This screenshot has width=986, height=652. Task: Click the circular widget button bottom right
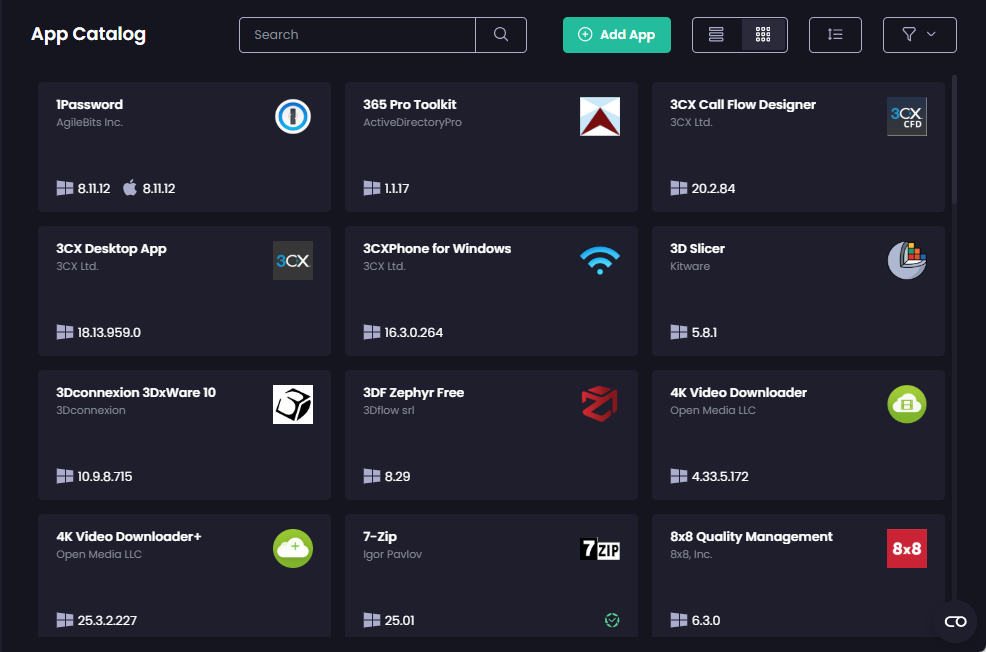click(x=954, y=621)
